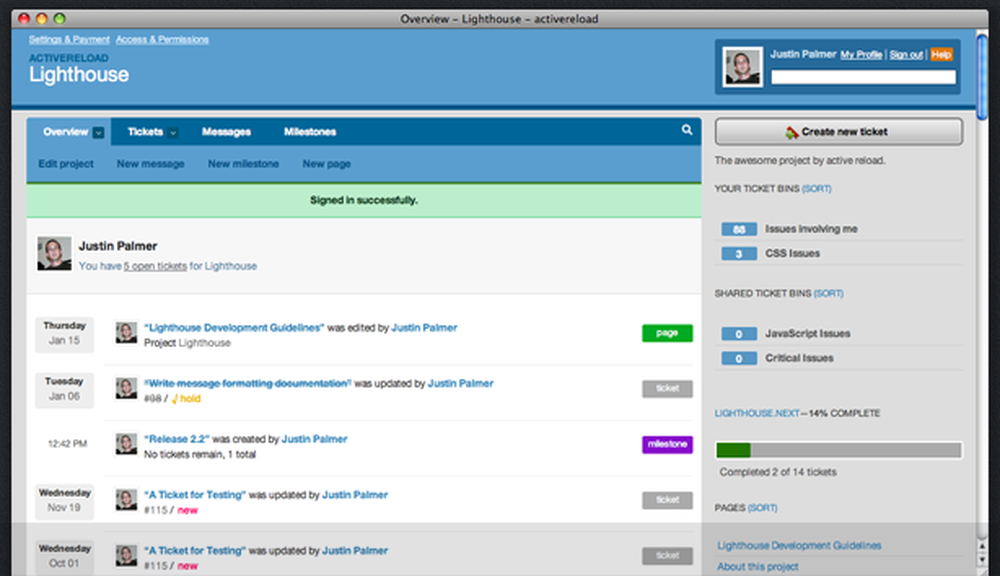Click the green page badge

[667, 333]
